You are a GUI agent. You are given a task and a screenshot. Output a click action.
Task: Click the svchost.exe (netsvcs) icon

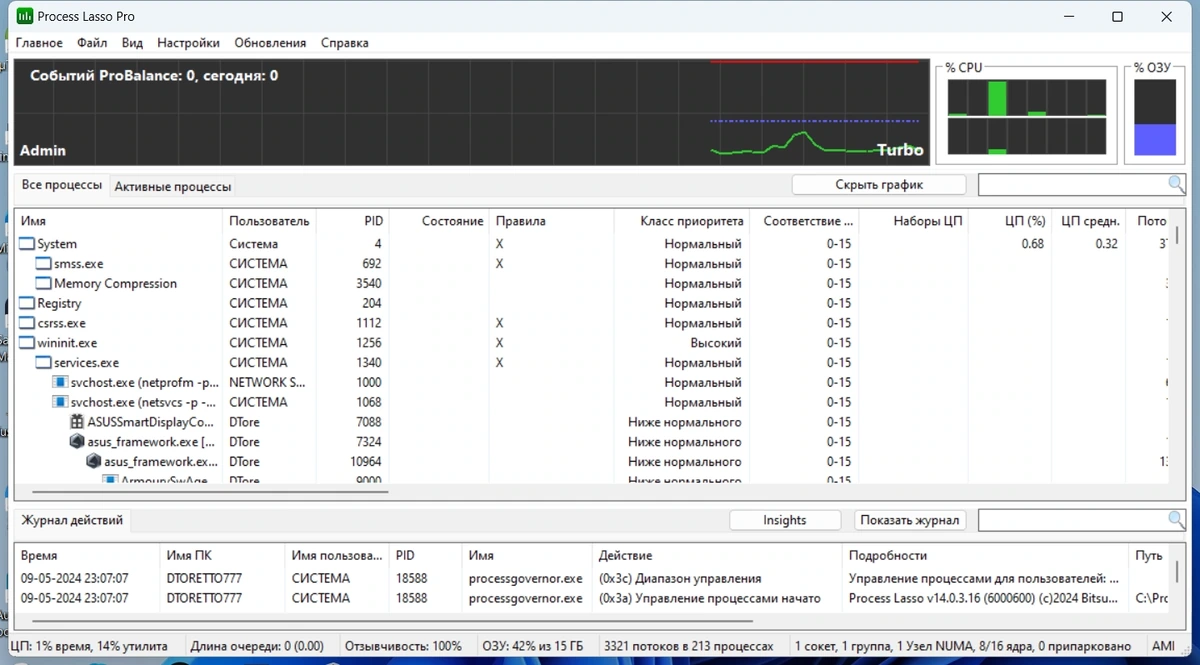(x=61, y=402)
